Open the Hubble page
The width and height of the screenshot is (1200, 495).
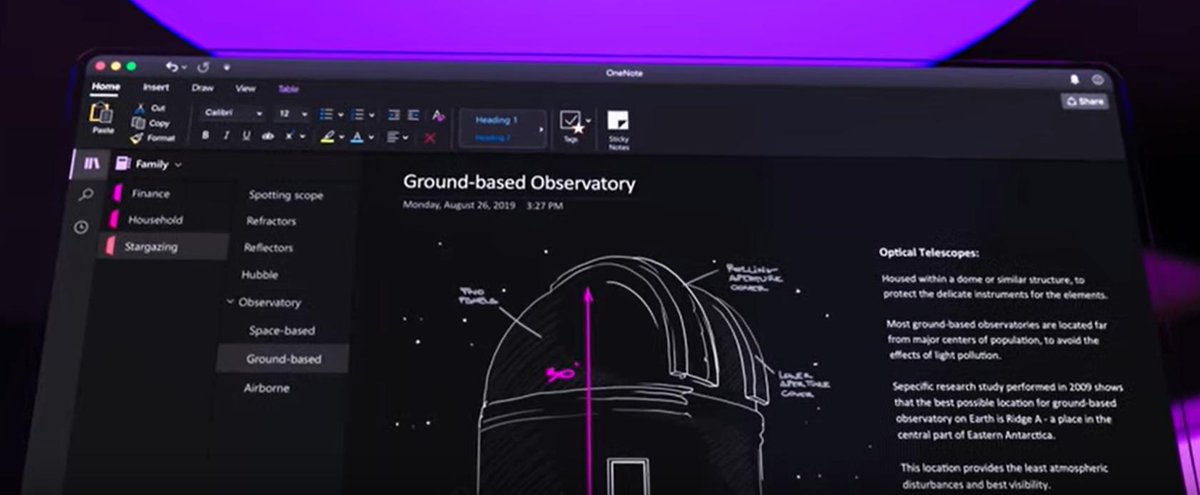pos(259,274)
